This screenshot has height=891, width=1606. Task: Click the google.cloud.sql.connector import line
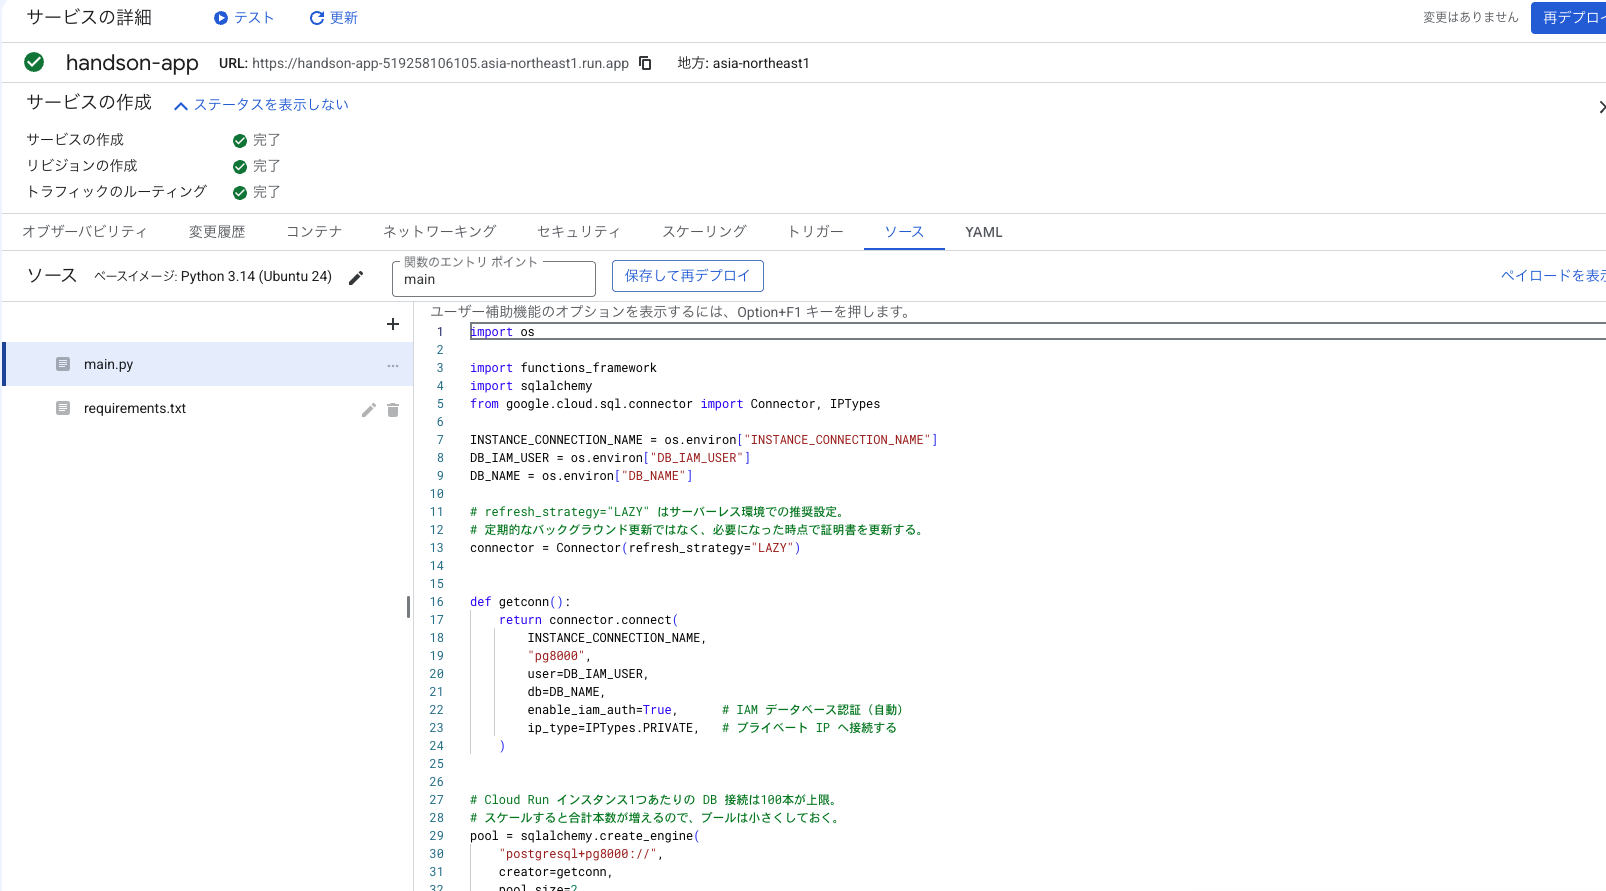pos(675,404)
